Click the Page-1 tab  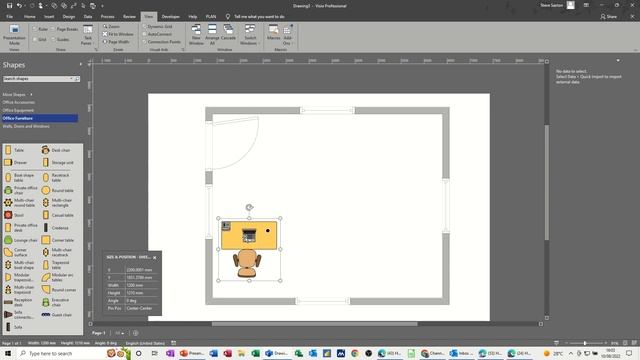[x=99, y=333]
